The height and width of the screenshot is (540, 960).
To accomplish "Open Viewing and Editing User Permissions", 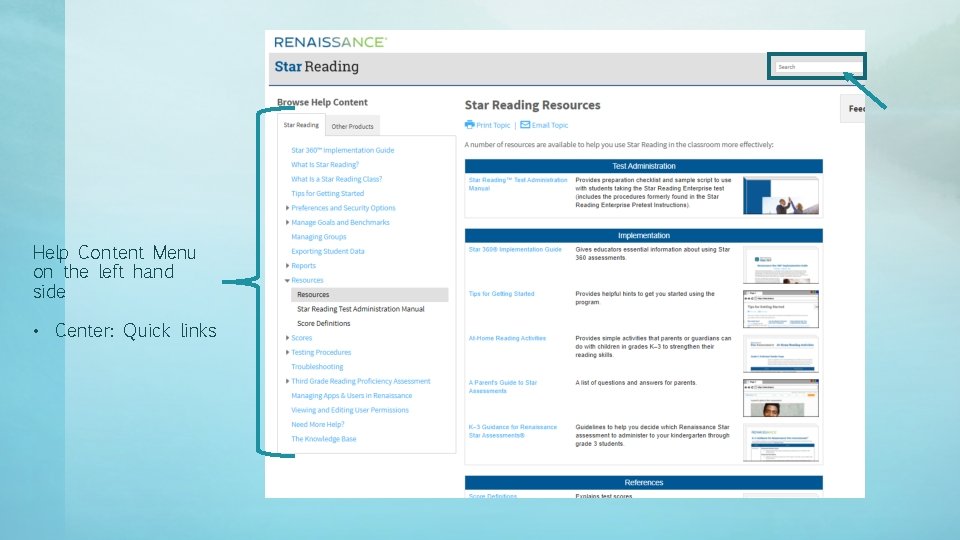I will point(350,410).
